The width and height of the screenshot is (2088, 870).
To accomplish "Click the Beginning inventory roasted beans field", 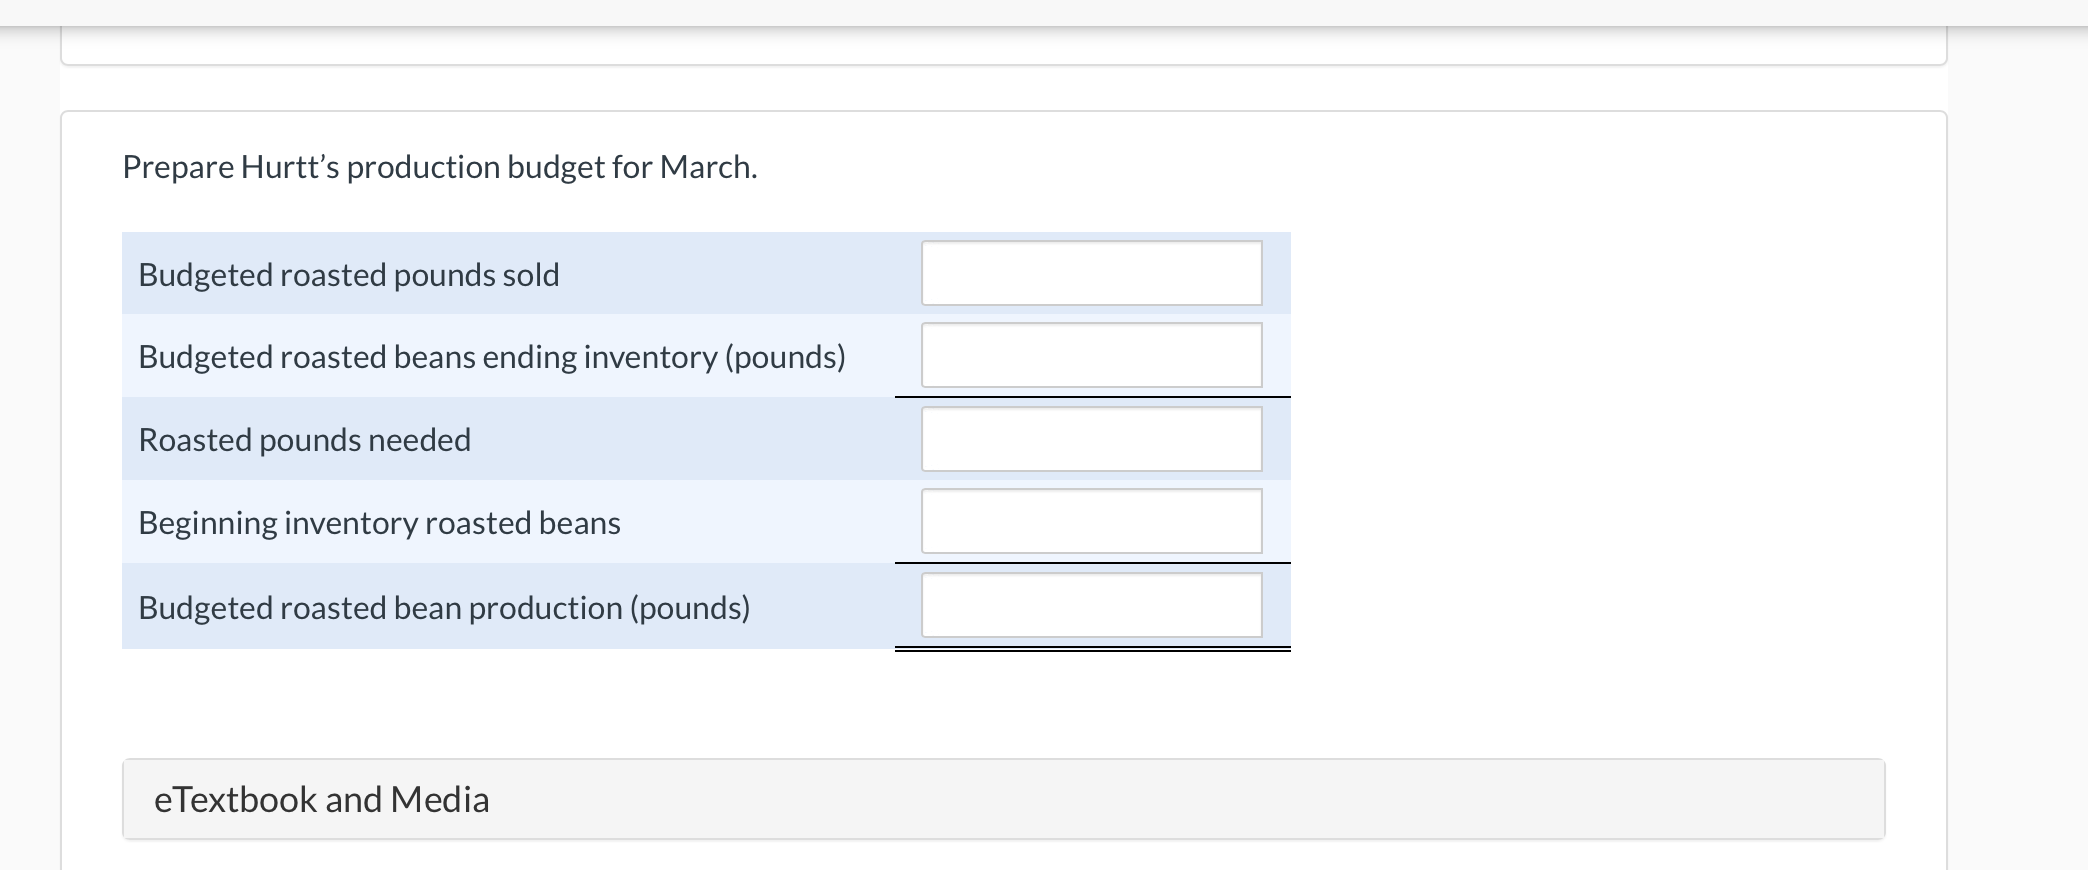I will 1091,521.
